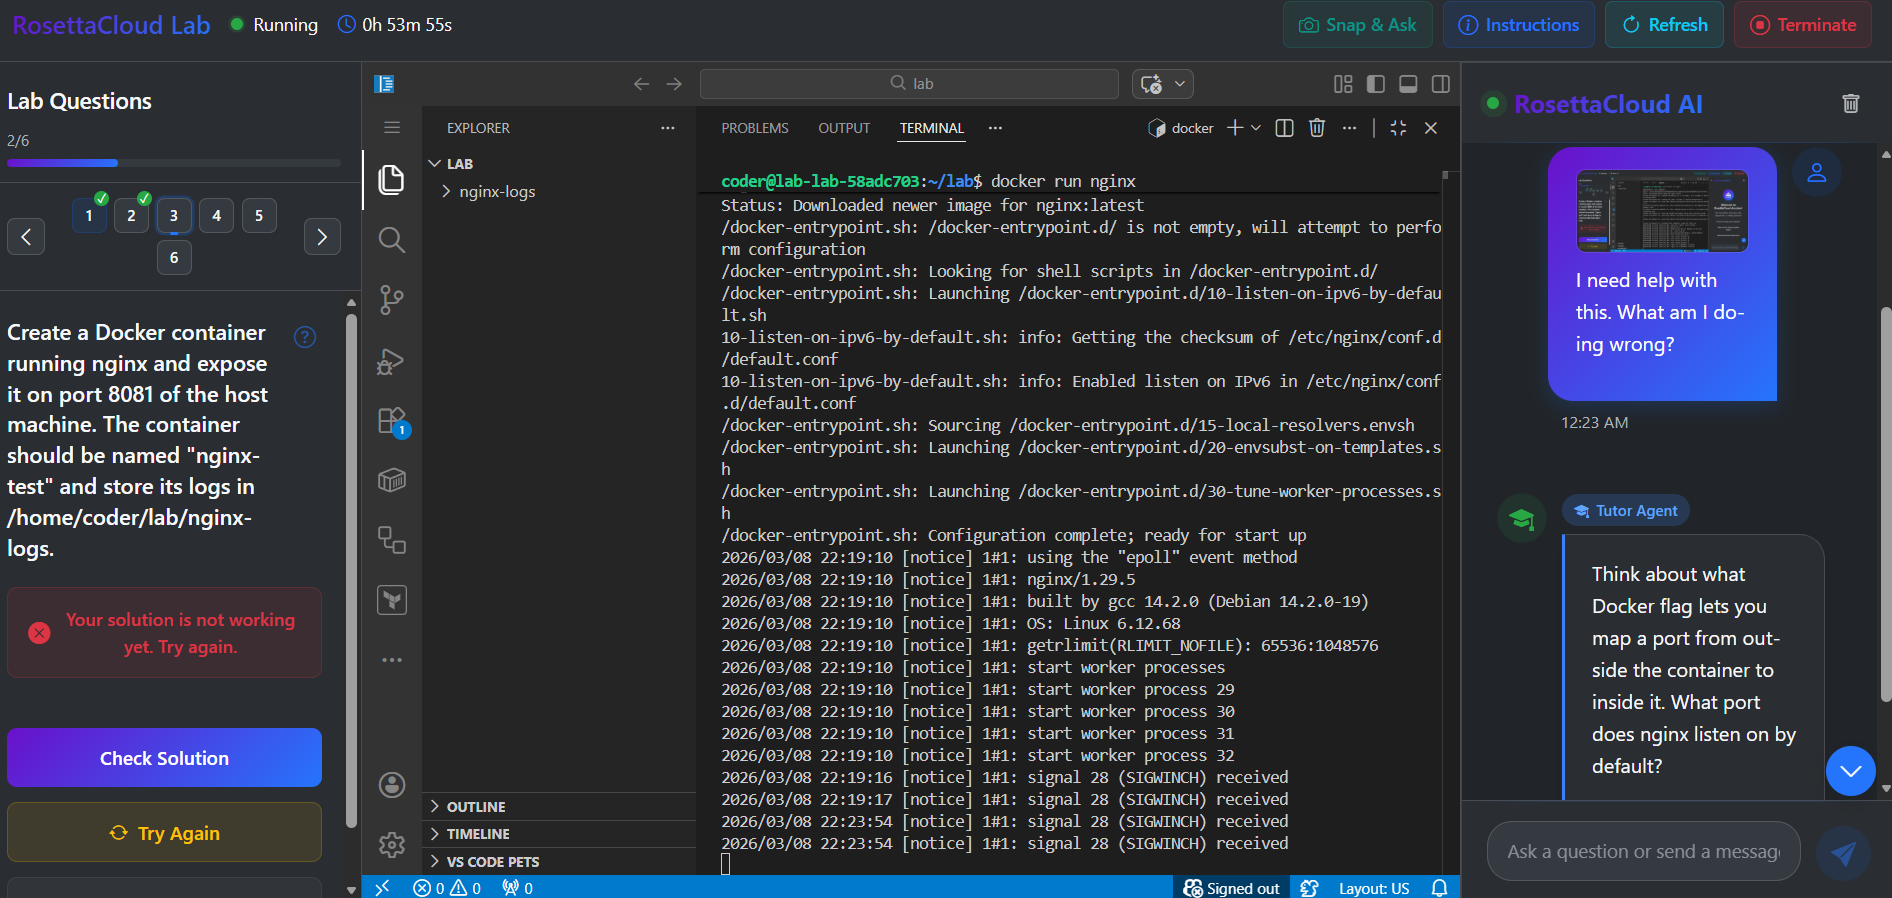Terminate the lab session
Image resolution: width=1892 pixels, height=898 pixels.
coord(1803,25)
